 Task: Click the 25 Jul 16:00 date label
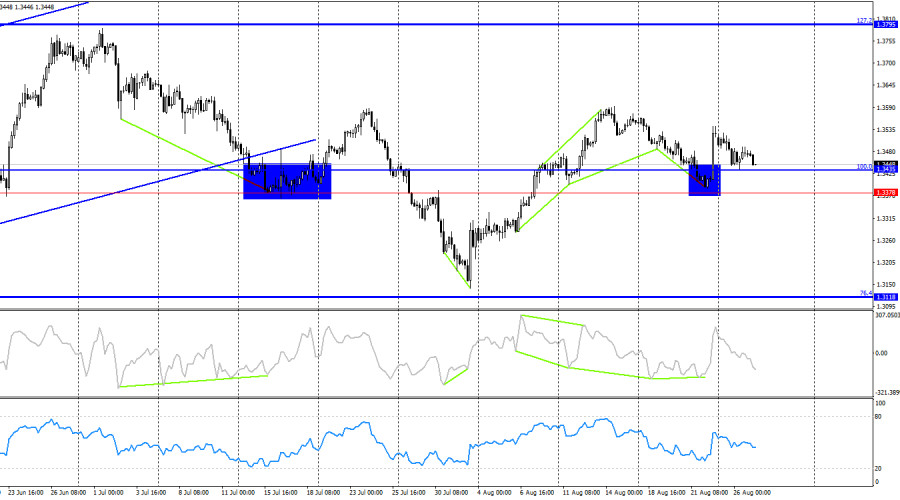409,493
